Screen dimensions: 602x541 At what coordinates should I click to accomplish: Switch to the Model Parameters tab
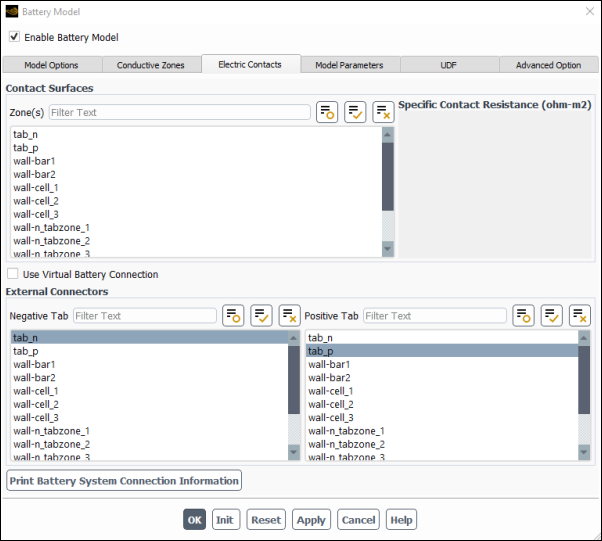coord(349,65)
